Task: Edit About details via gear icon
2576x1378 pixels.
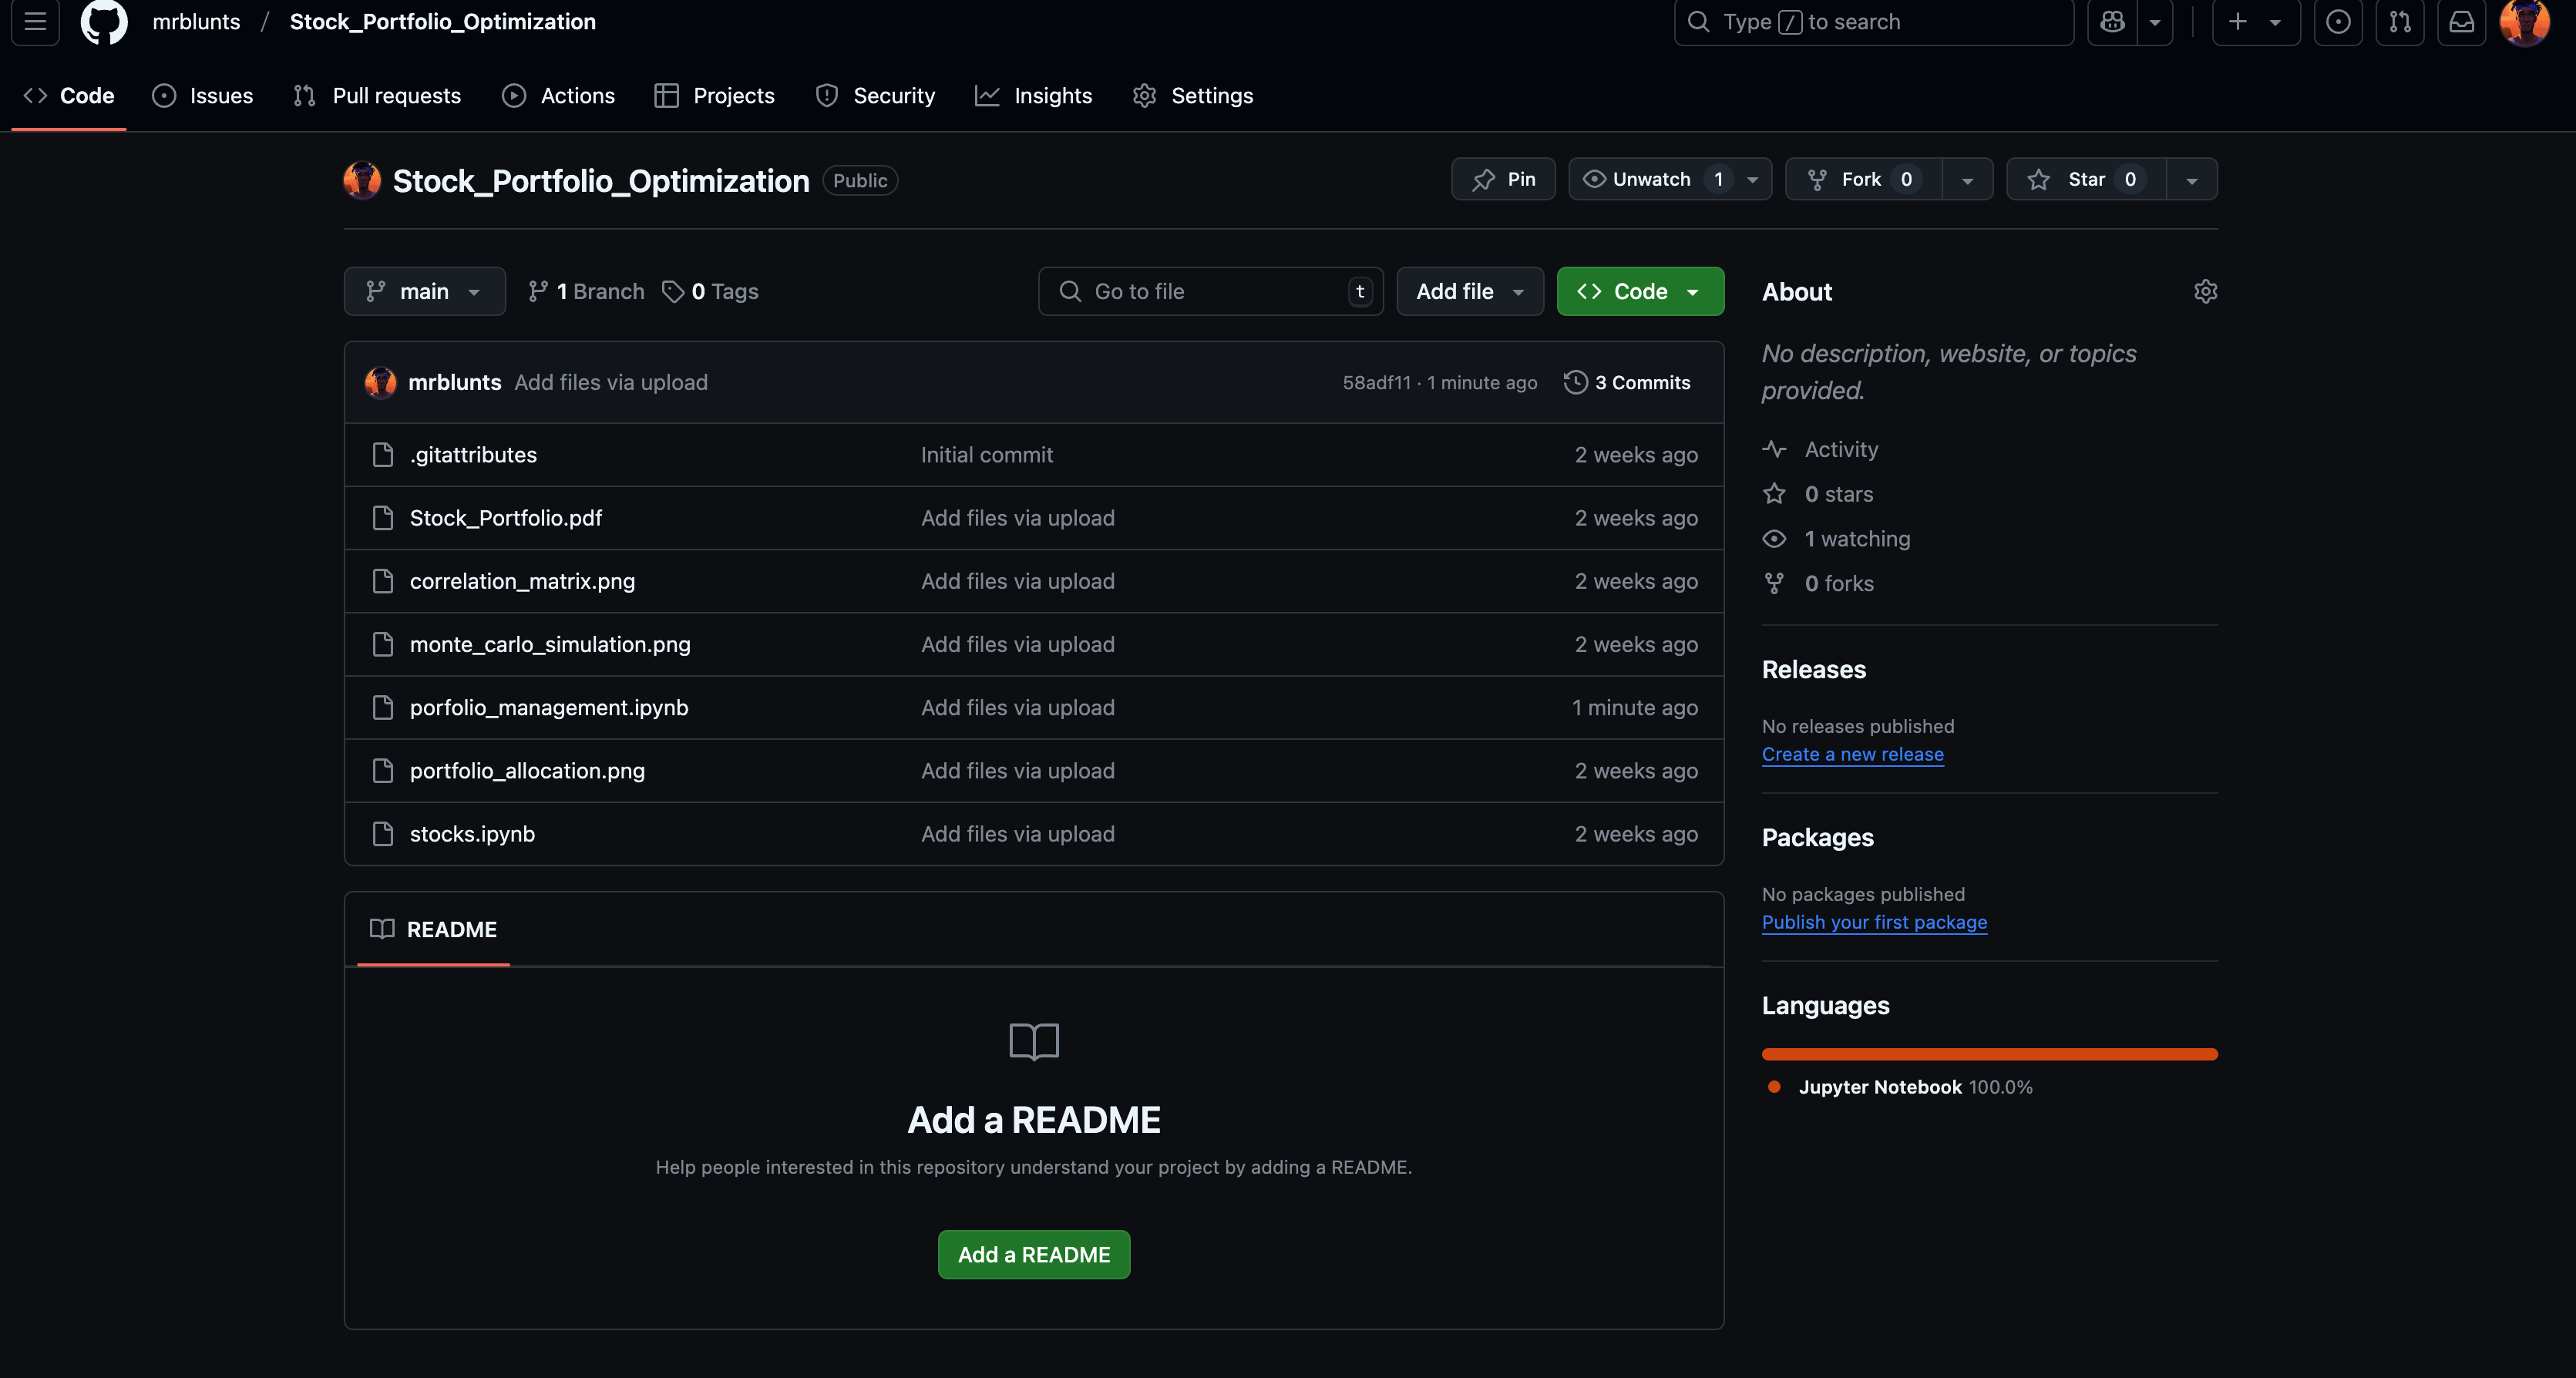Action: coord(2205,291)
